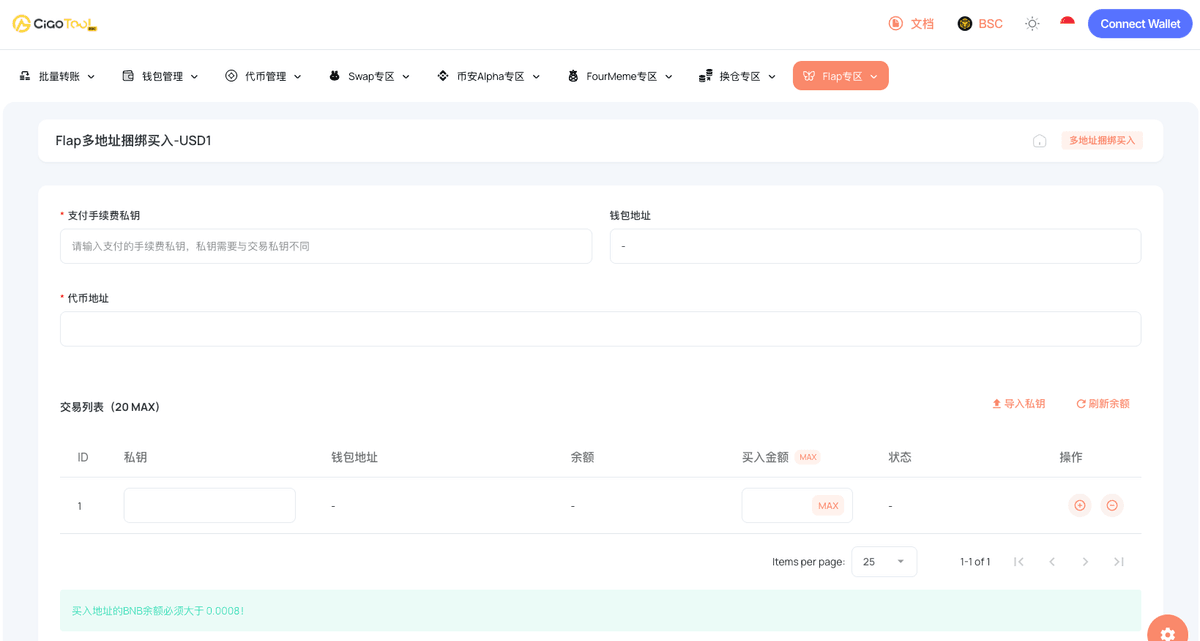The image size is (1200, 641).
Task: Open the Flap专区 menu
Action: click(x=841, y=76)
